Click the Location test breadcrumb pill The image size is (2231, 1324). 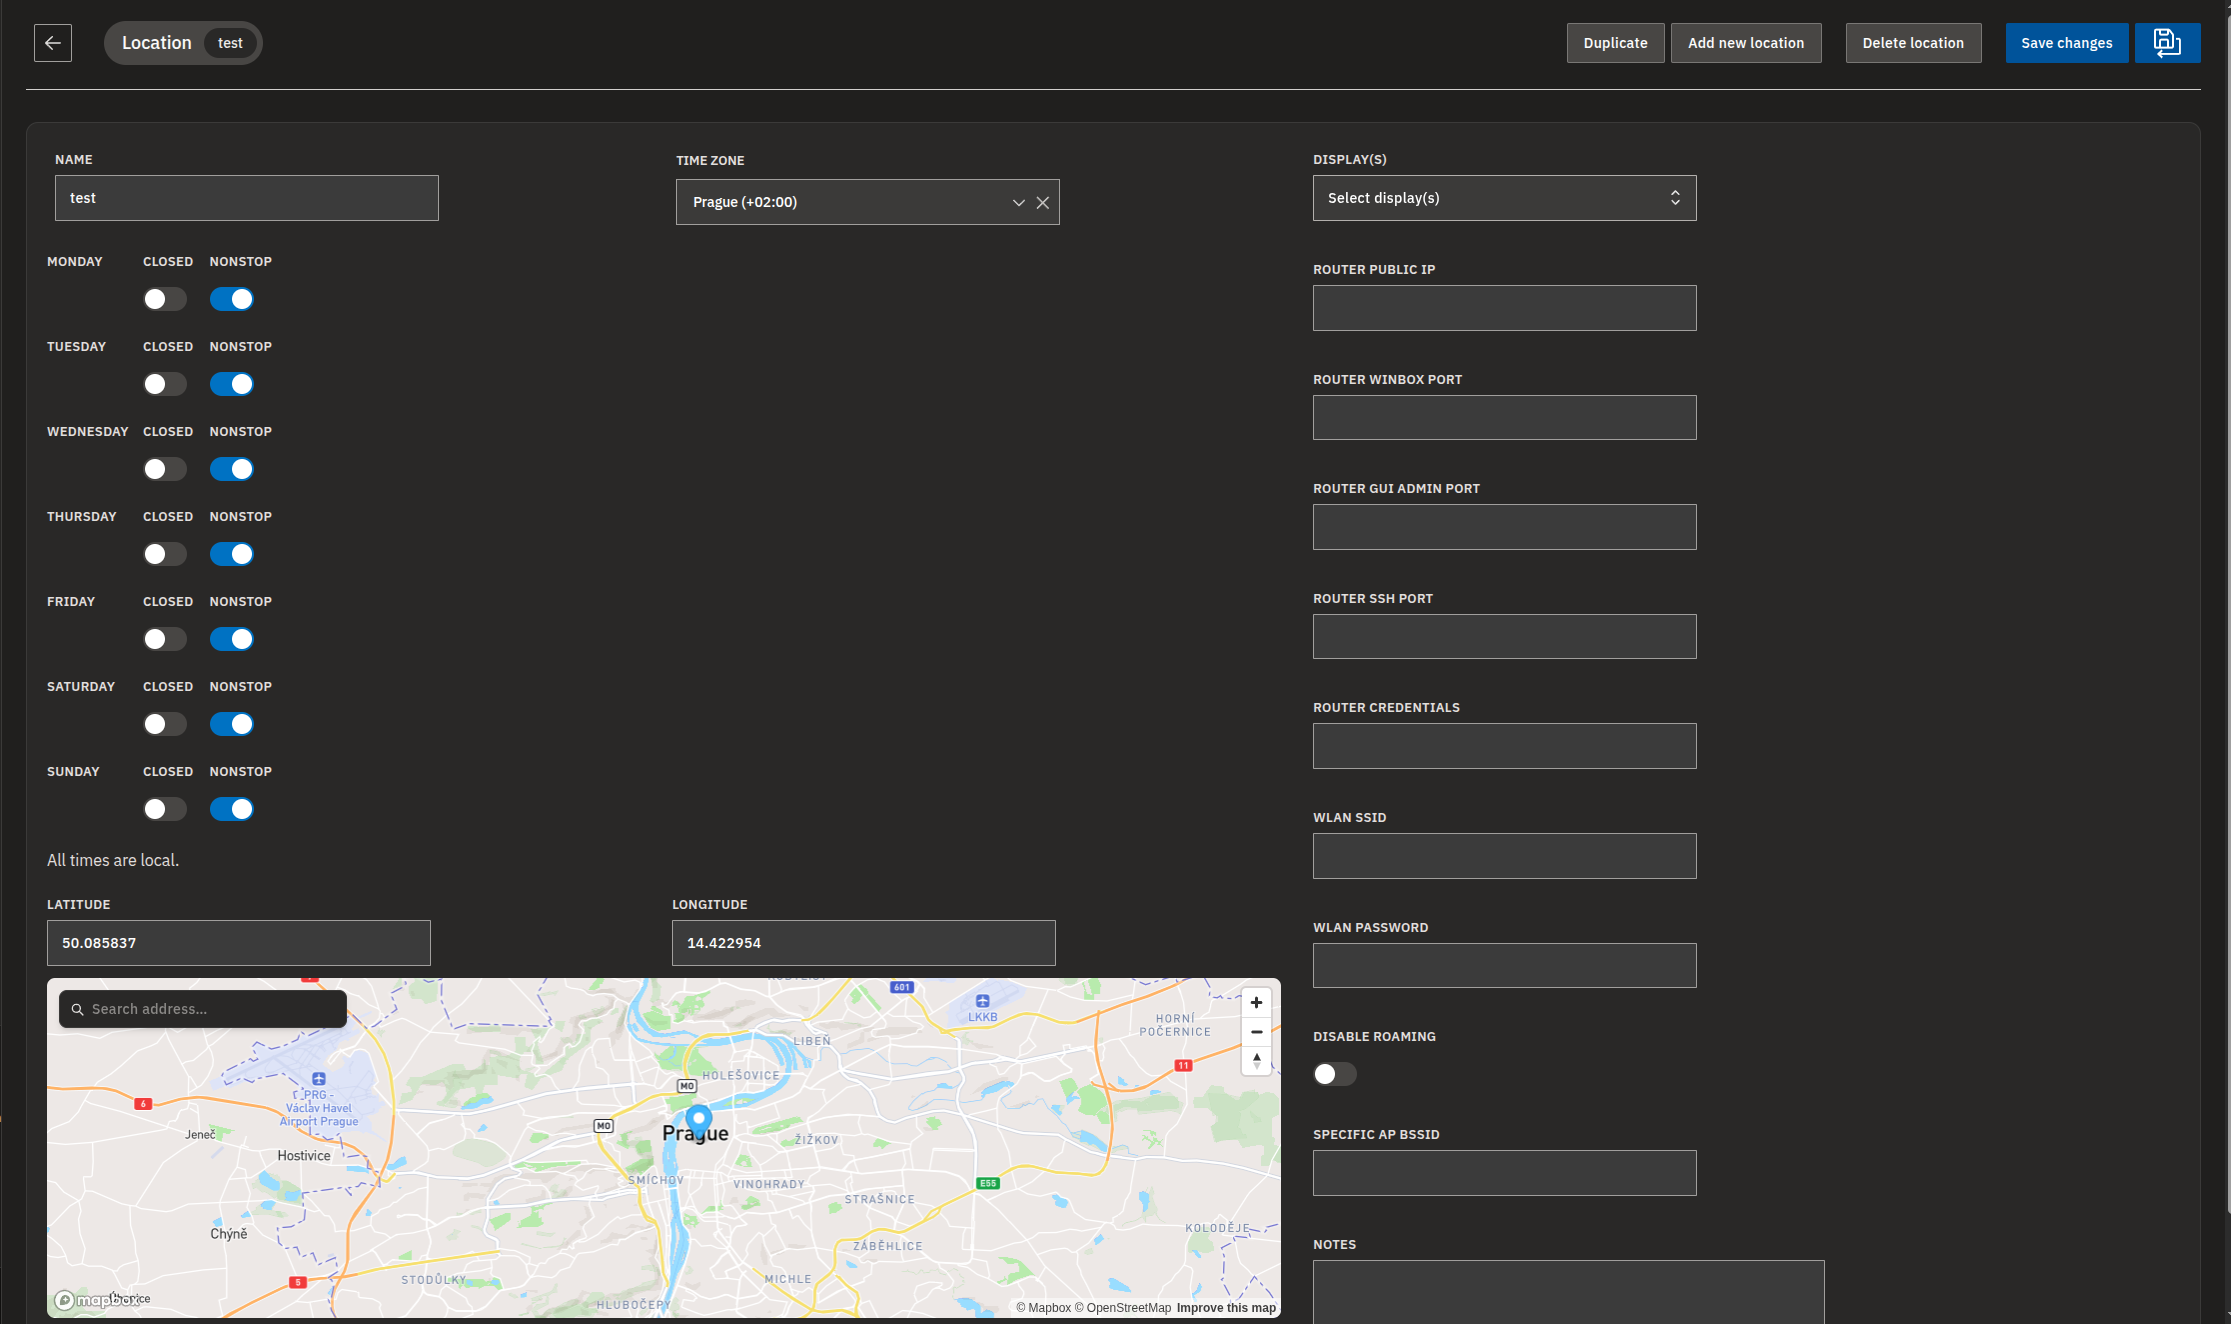[183, 43]
